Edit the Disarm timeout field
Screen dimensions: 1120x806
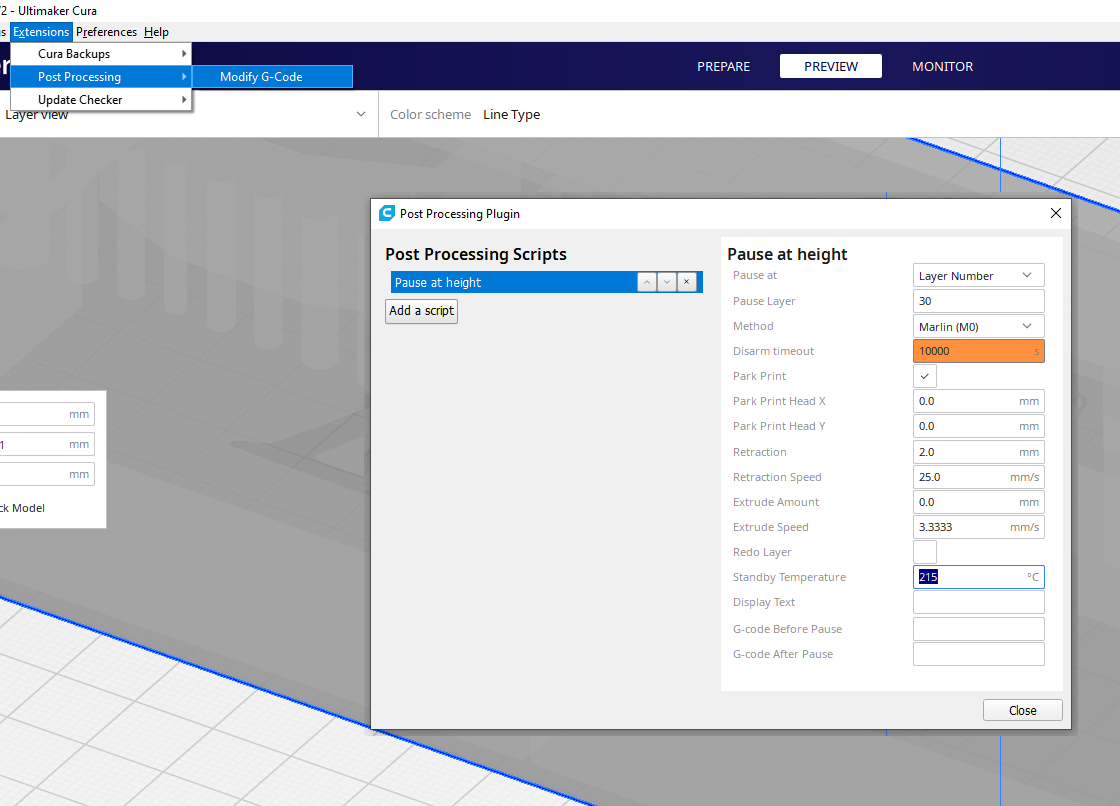[x=979, y=351]
